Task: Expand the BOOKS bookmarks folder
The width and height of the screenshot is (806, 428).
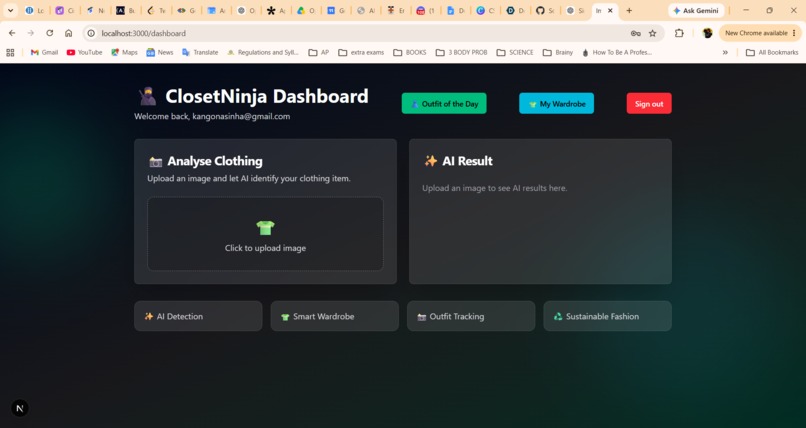Action: pyautogui.click(x=410, y=52)
